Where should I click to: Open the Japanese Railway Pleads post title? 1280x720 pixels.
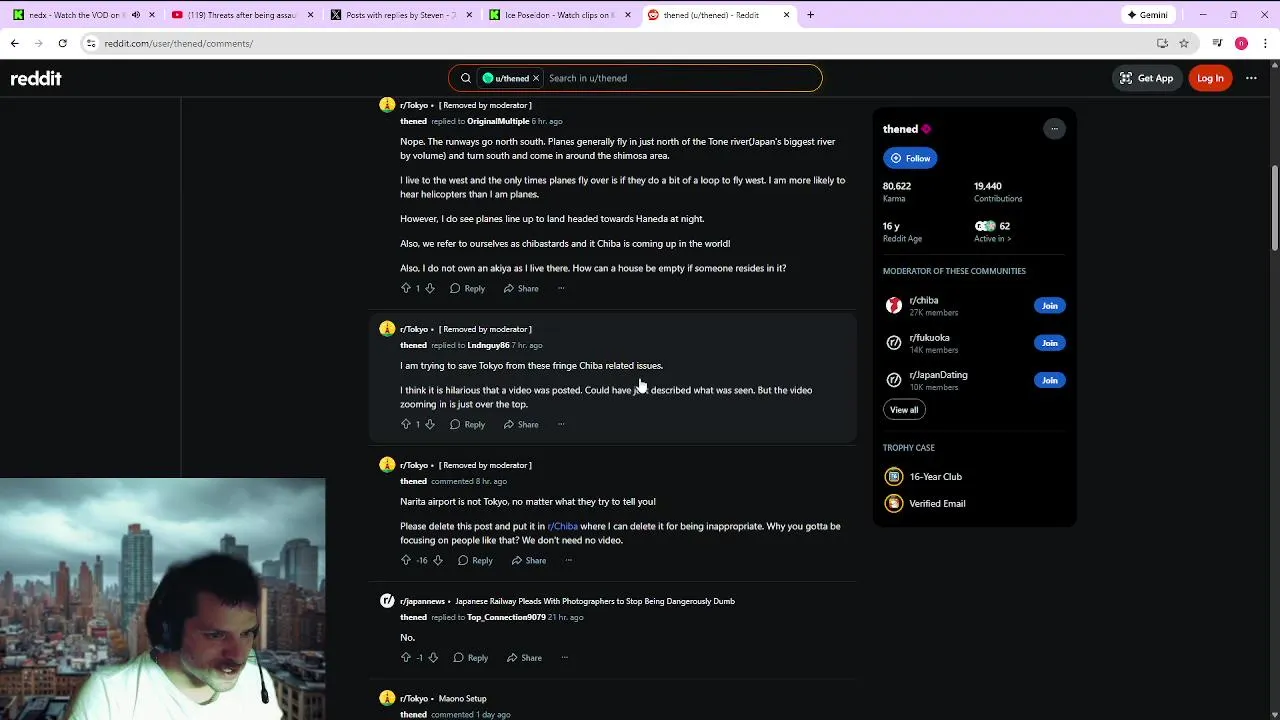click(595, 601)
